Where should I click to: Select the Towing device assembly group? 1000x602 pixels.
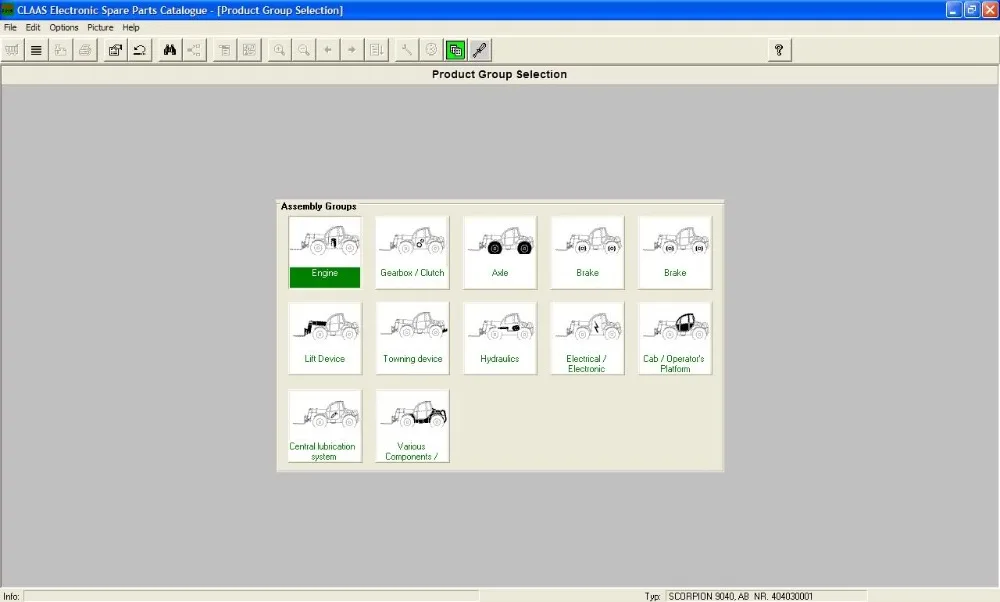coord(413,338)
